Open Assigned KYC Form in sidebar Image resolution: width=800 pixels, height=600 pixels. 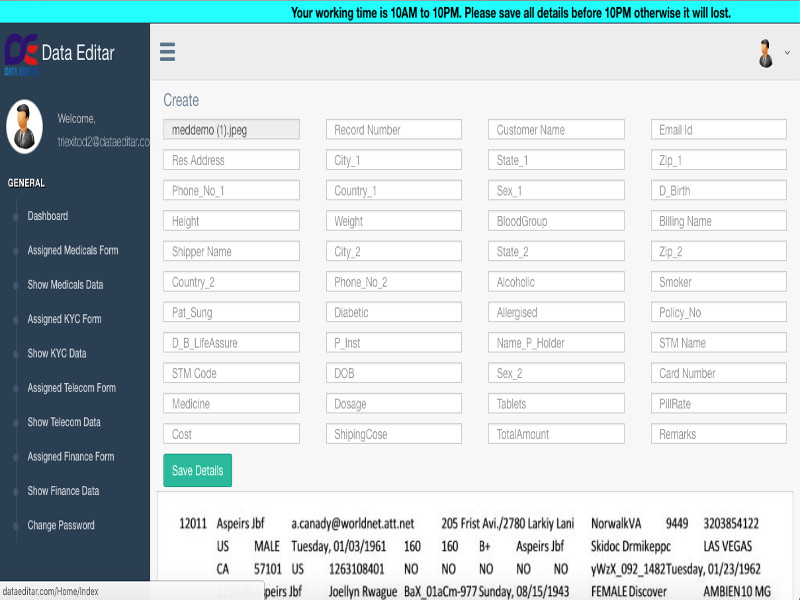point(64,319)
